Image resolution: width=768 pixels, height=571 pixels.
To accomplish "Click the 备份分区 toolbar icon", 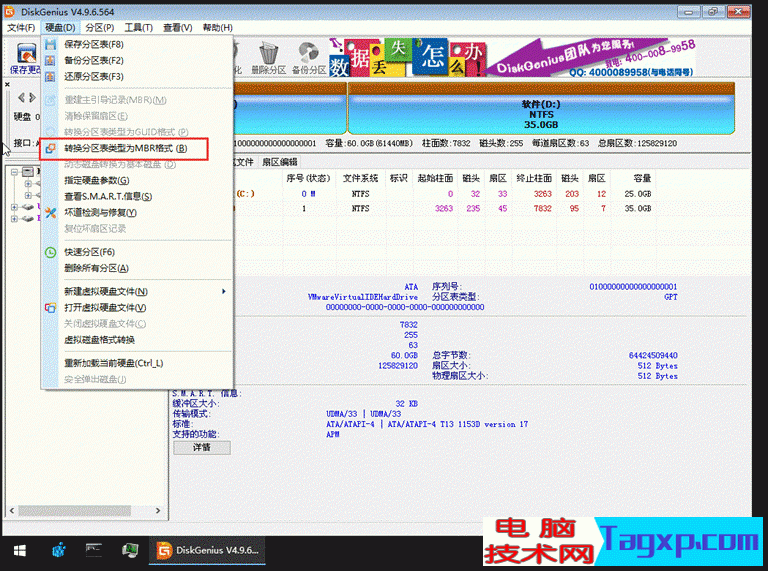I will pyautogui.click(x=309, y=58).
